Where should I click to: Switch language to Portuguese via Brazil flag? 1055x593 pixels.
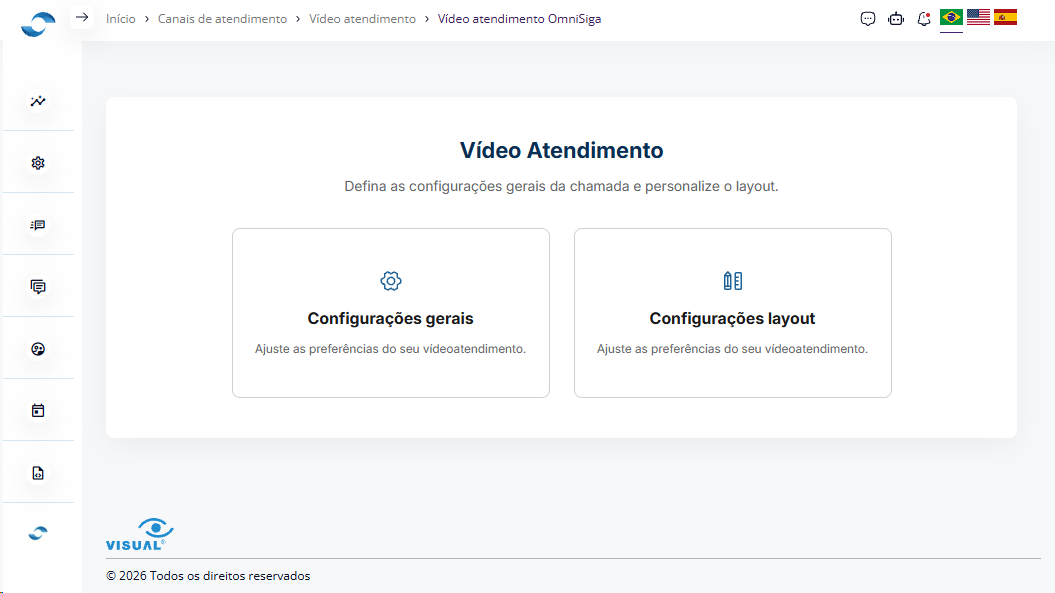point(951,17)
